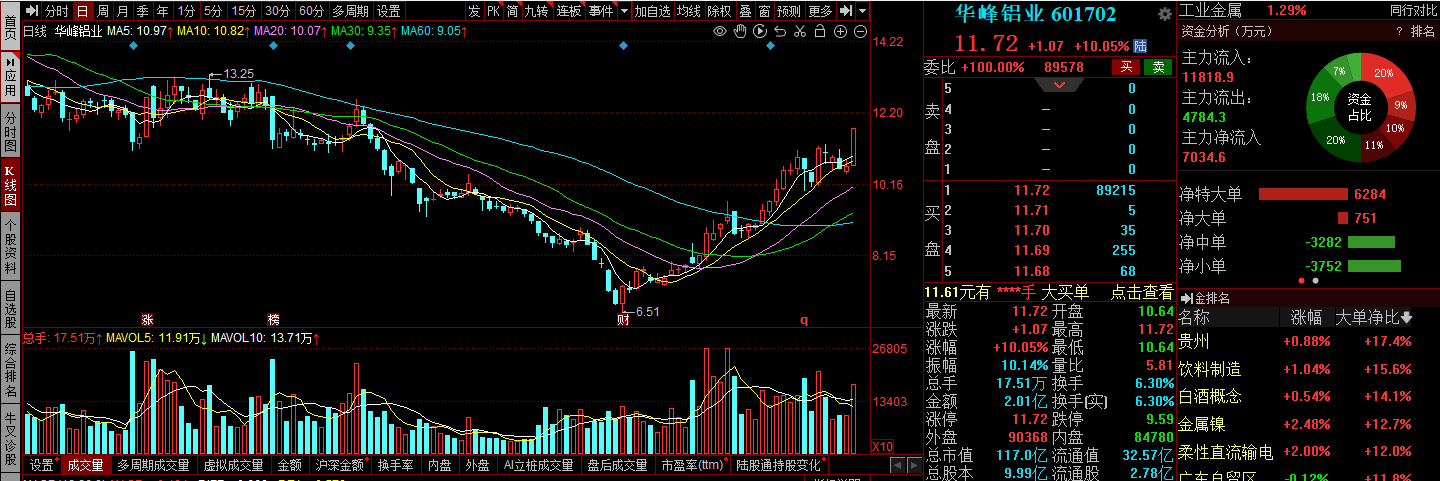Click indicator tabs scroll-left arrow

point(898,466)
